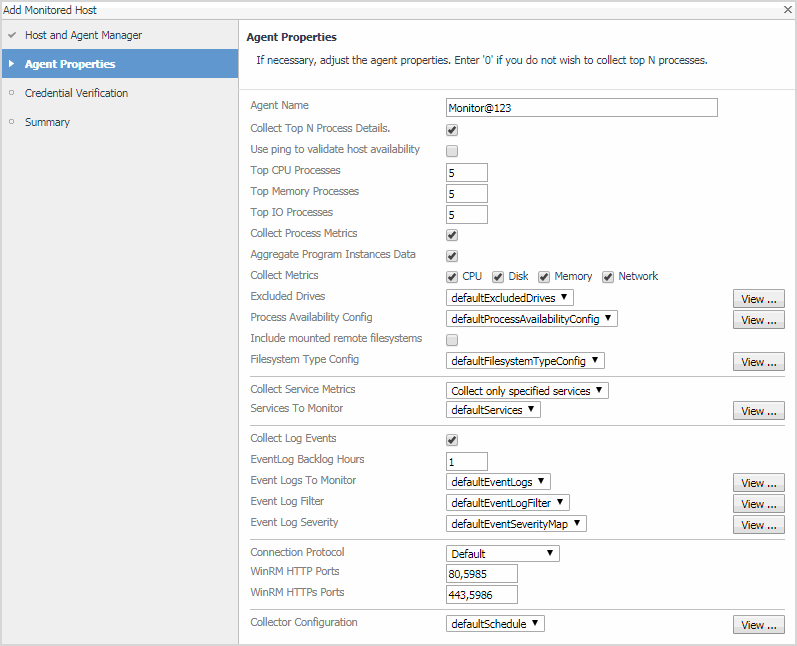Screen dimensions: 797x646
Task: Open the Event Log Severity dropdown
Action: [x=515, y=523]
